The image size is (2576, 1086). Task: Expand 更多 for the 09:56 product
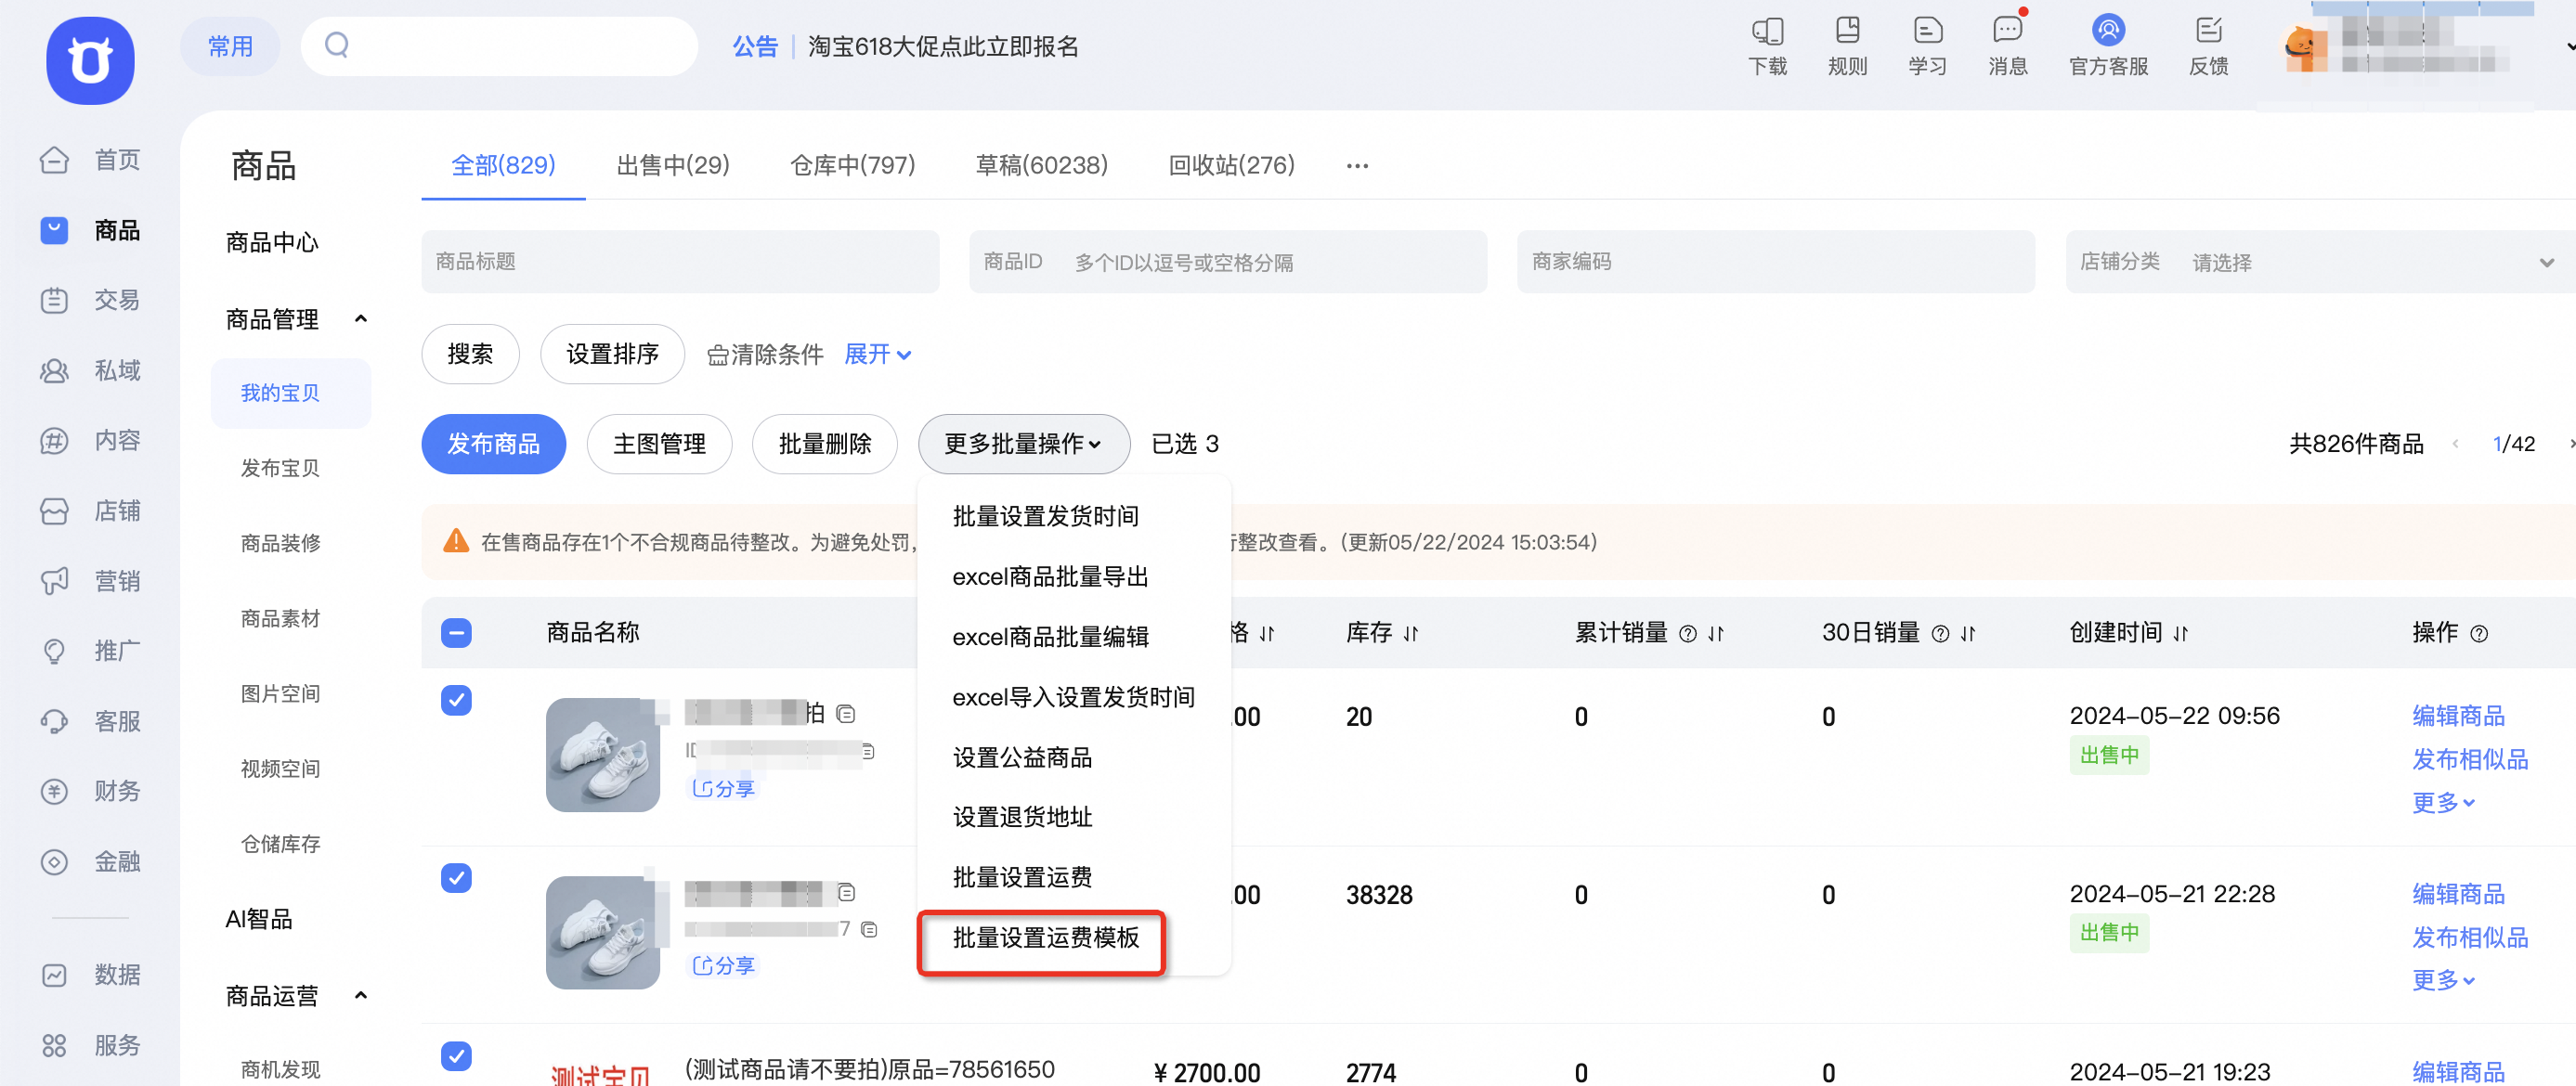[x=2442, y=802]
